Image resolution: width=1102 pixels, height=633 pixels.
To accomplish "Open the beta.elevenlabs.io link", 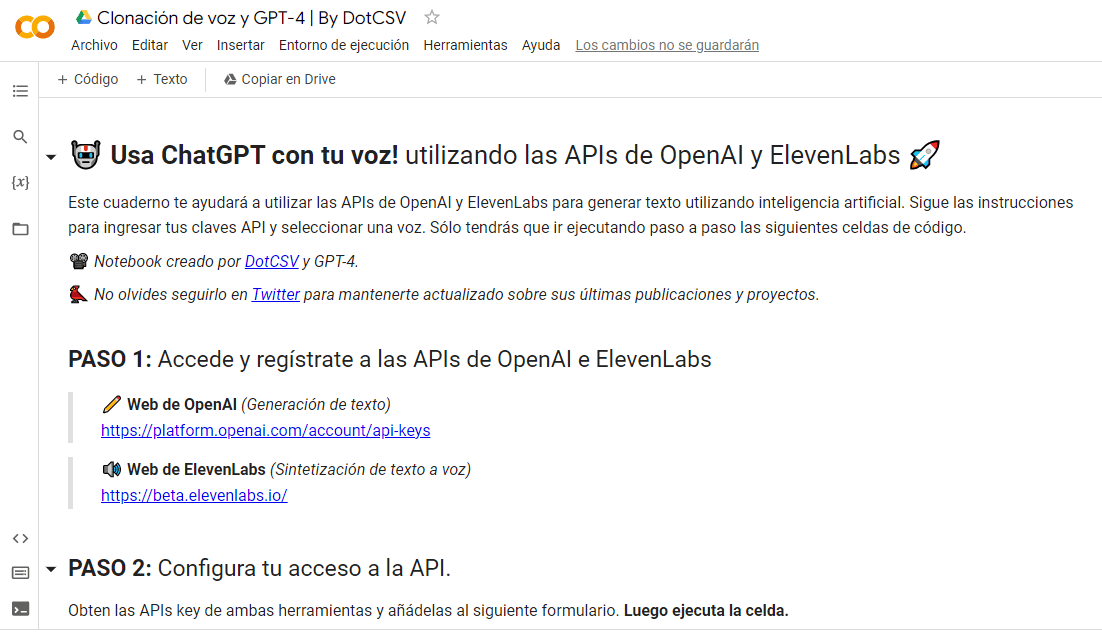I will [194, 495].
